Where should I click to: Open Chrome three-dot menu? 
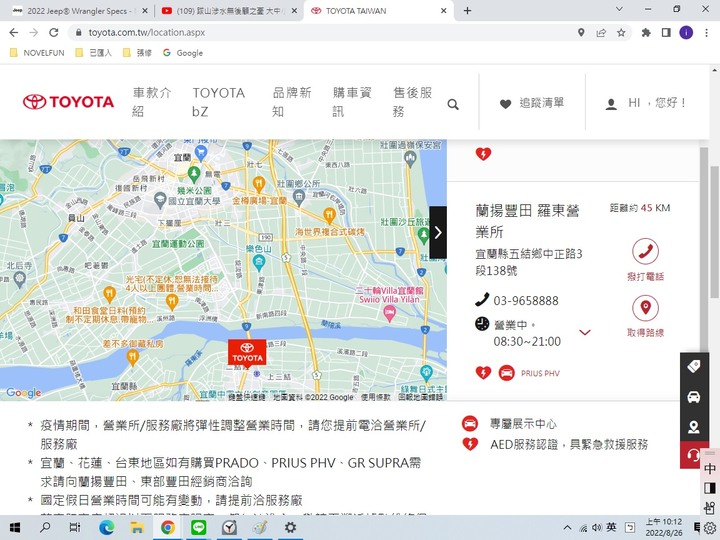706,33
